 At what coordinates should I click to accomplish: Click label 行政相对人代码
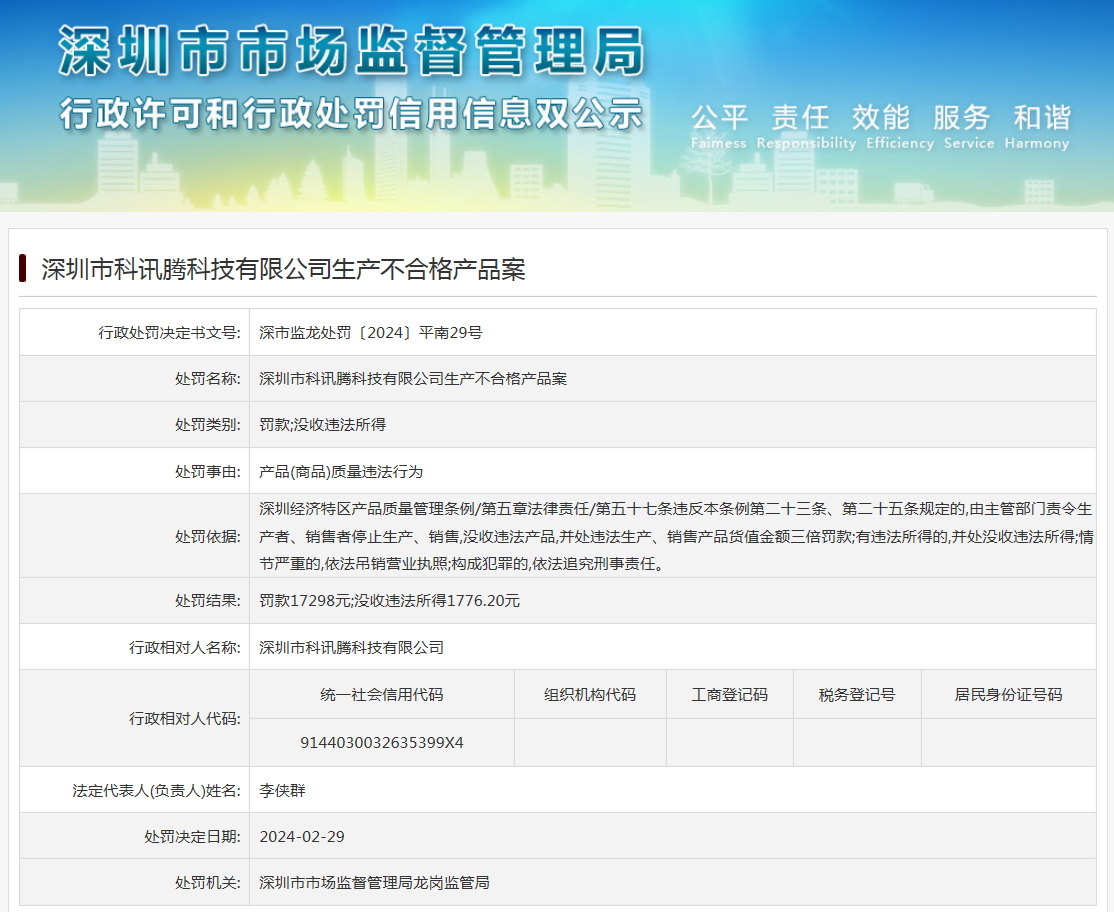coord(185,719)
